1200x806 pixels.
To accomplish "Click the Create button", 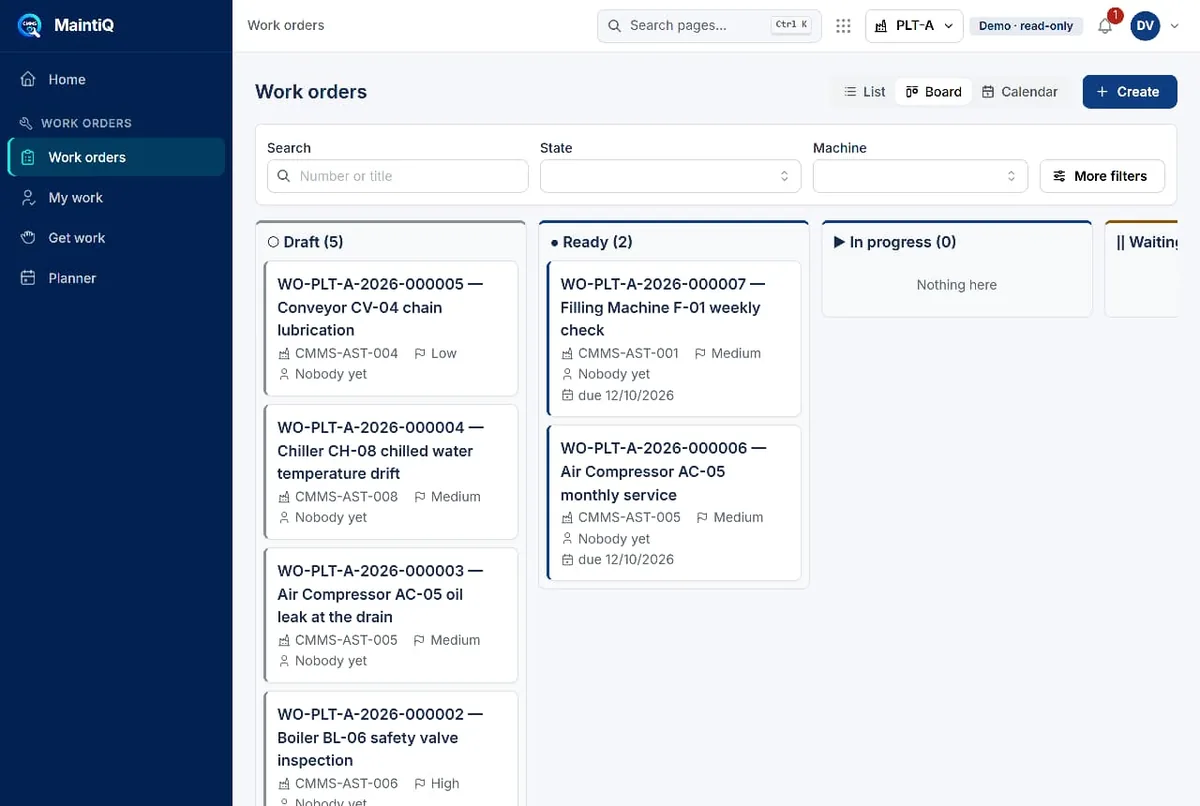I will pos(1129,92).
